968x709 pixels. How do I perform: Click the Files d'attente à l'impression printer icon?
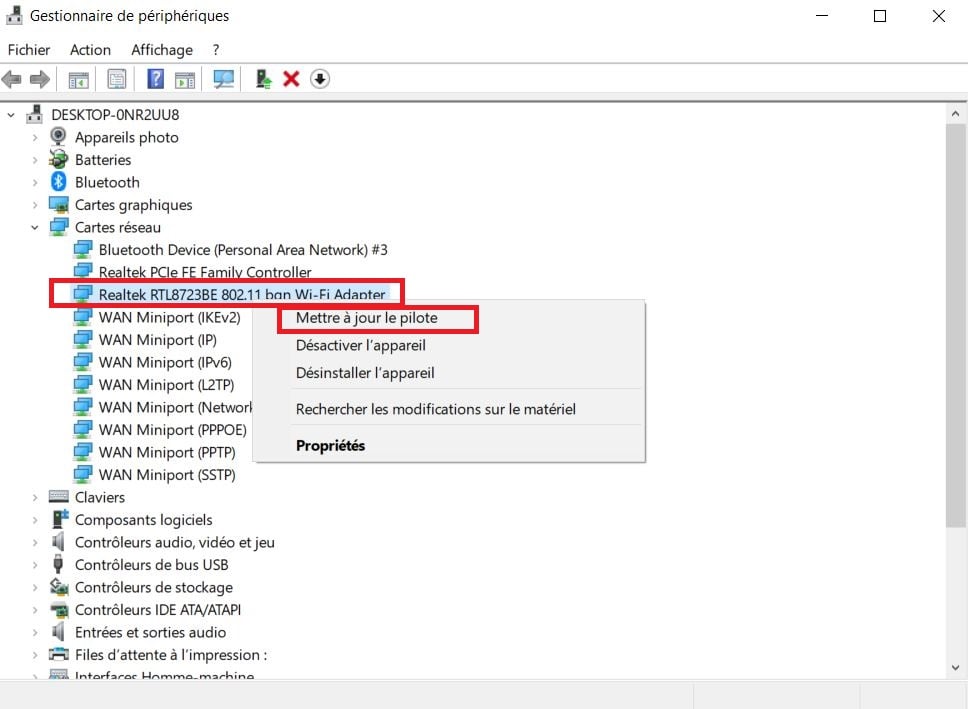click(59, 654)
